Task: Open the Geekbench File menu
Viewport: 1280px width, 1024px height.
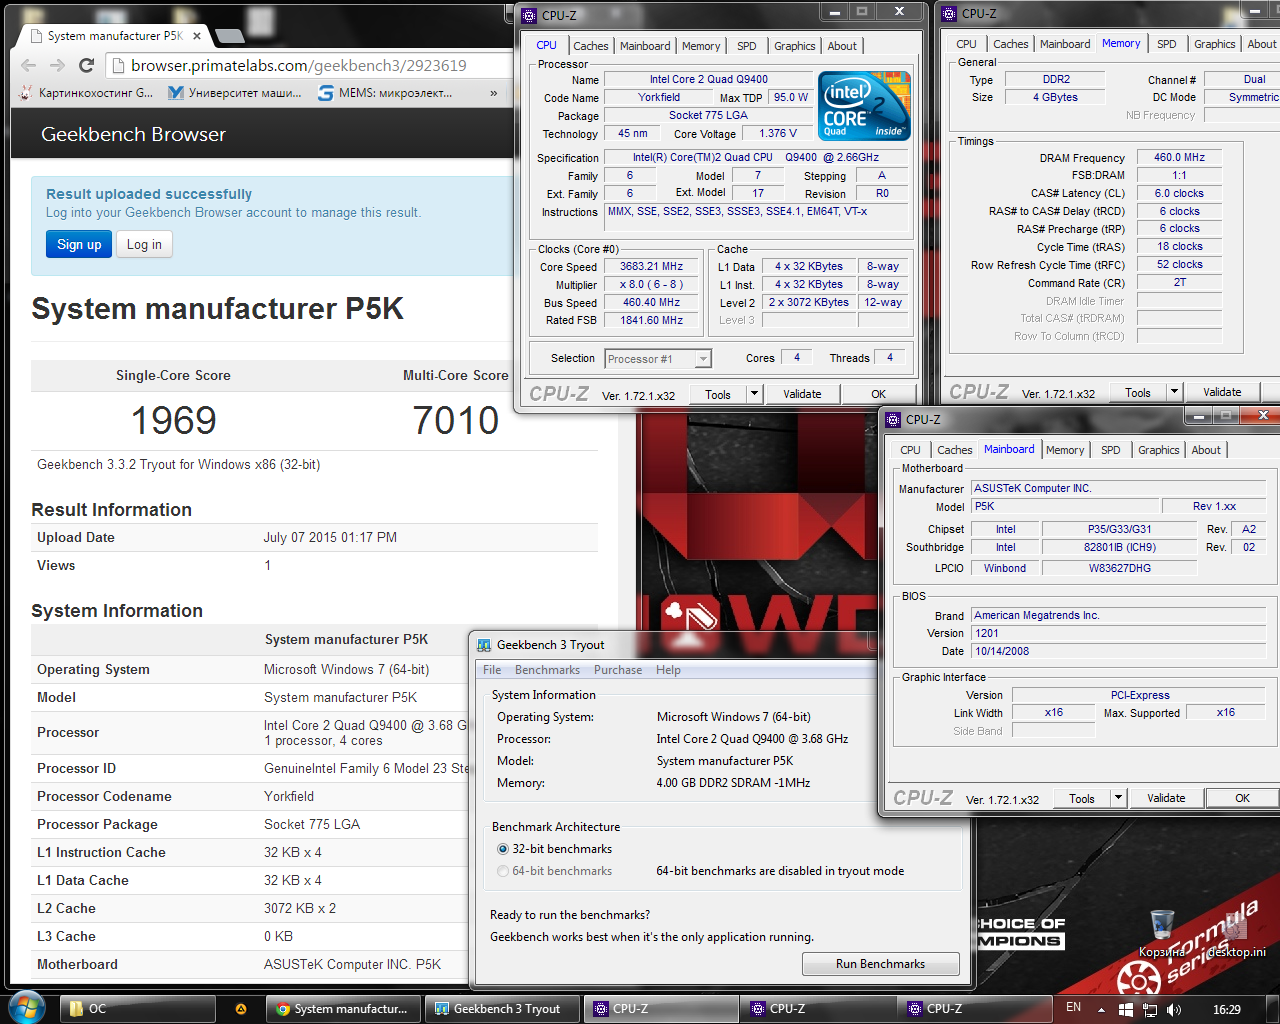Action: (x=492, y=670)
